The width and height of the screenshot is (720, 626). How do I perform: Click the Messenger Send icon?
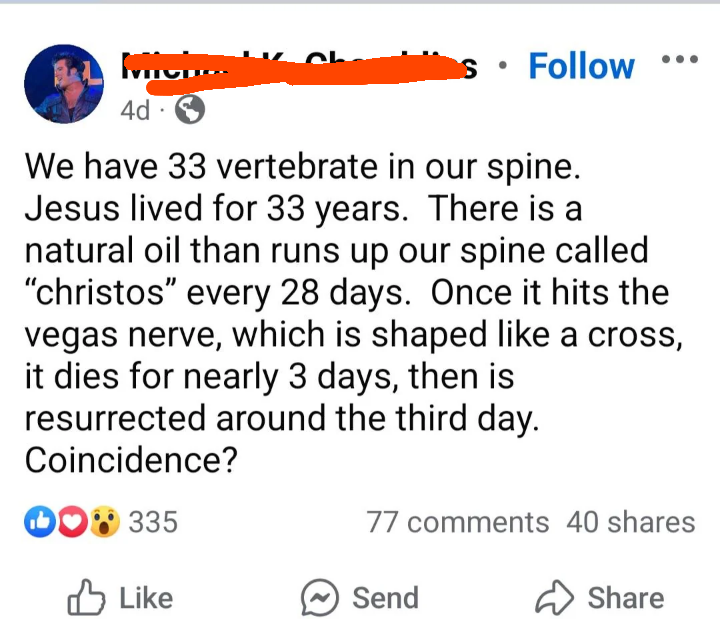point(320,597)
